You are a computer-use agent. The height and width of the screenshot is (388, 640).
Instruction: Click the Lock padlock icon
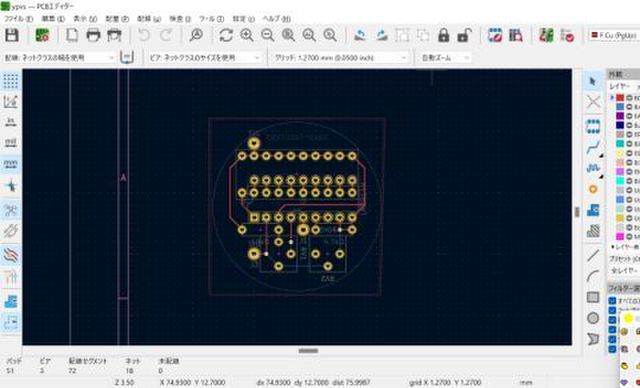443,35
